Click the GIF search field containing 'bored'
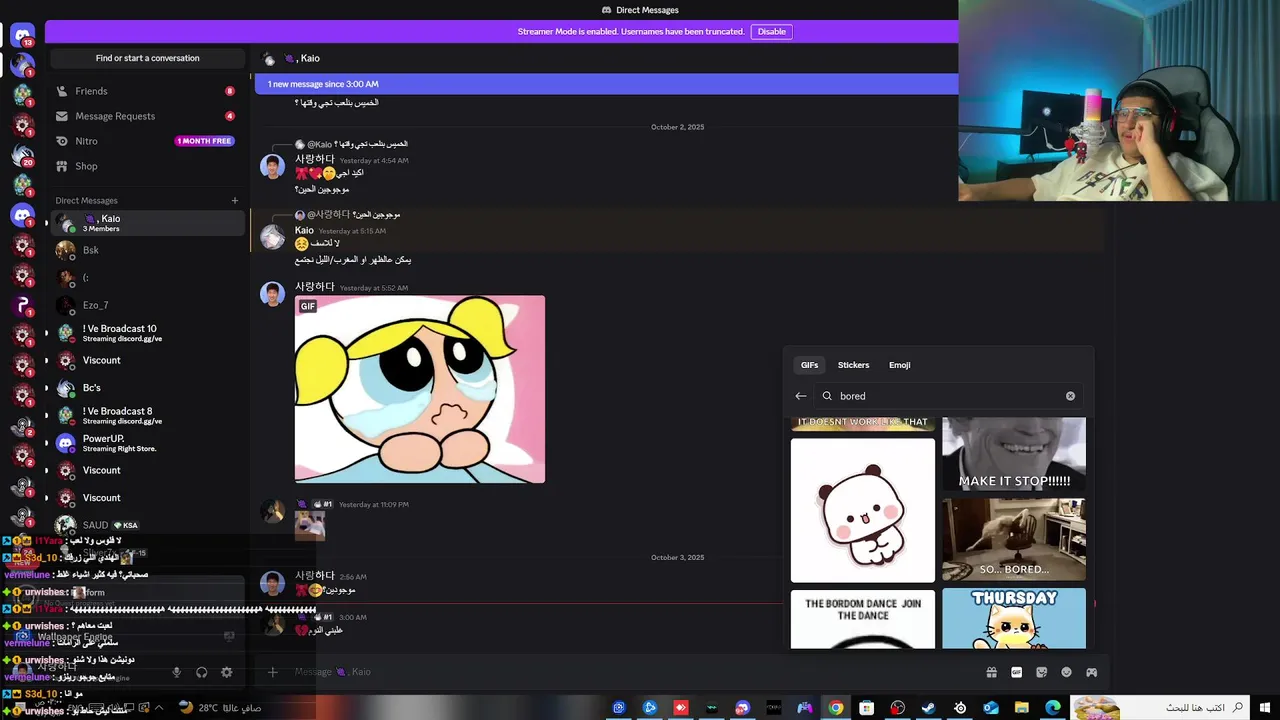This screenshot has width=1280, height=720. (949, 396)
